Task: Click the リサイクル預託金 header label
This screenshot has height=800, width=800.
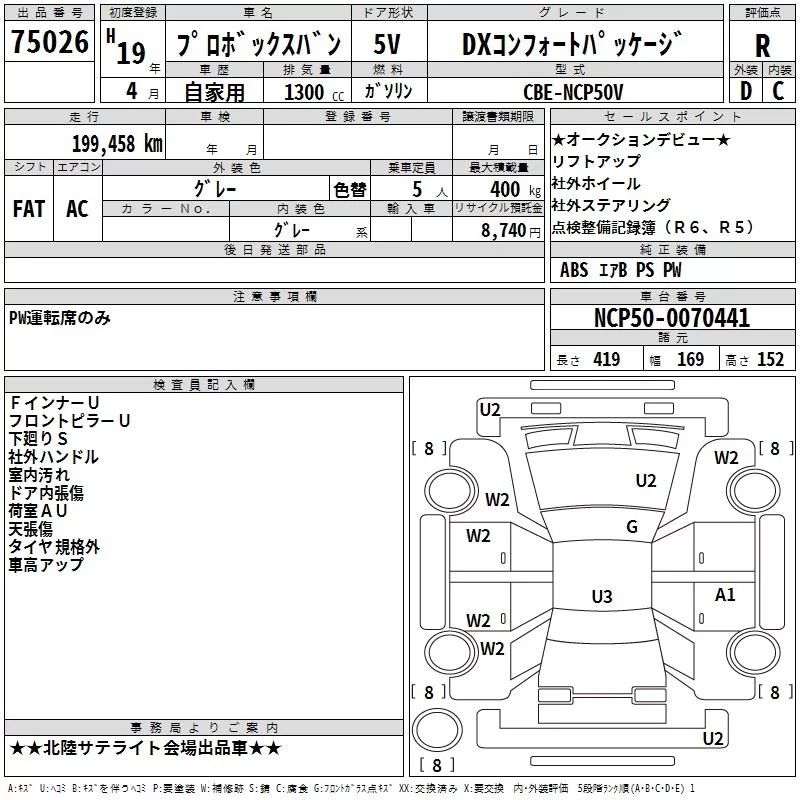Action: (498, 208)
